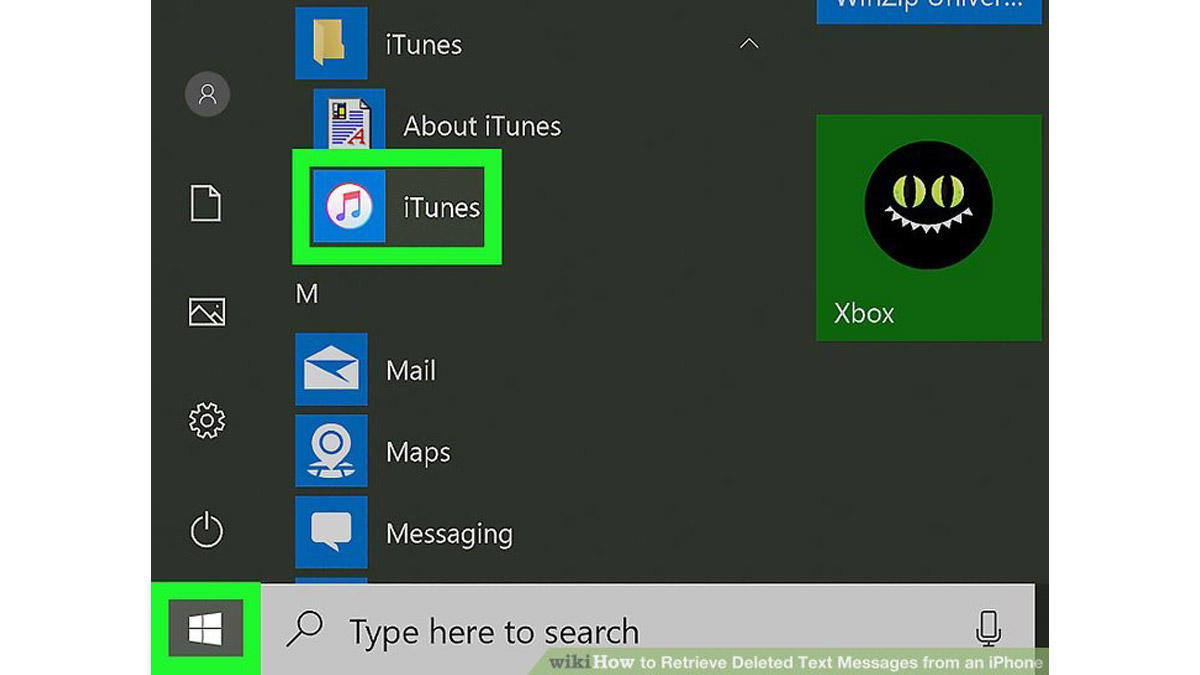
Task: Click the Power icon in sidebar
Action: [207, 530]
